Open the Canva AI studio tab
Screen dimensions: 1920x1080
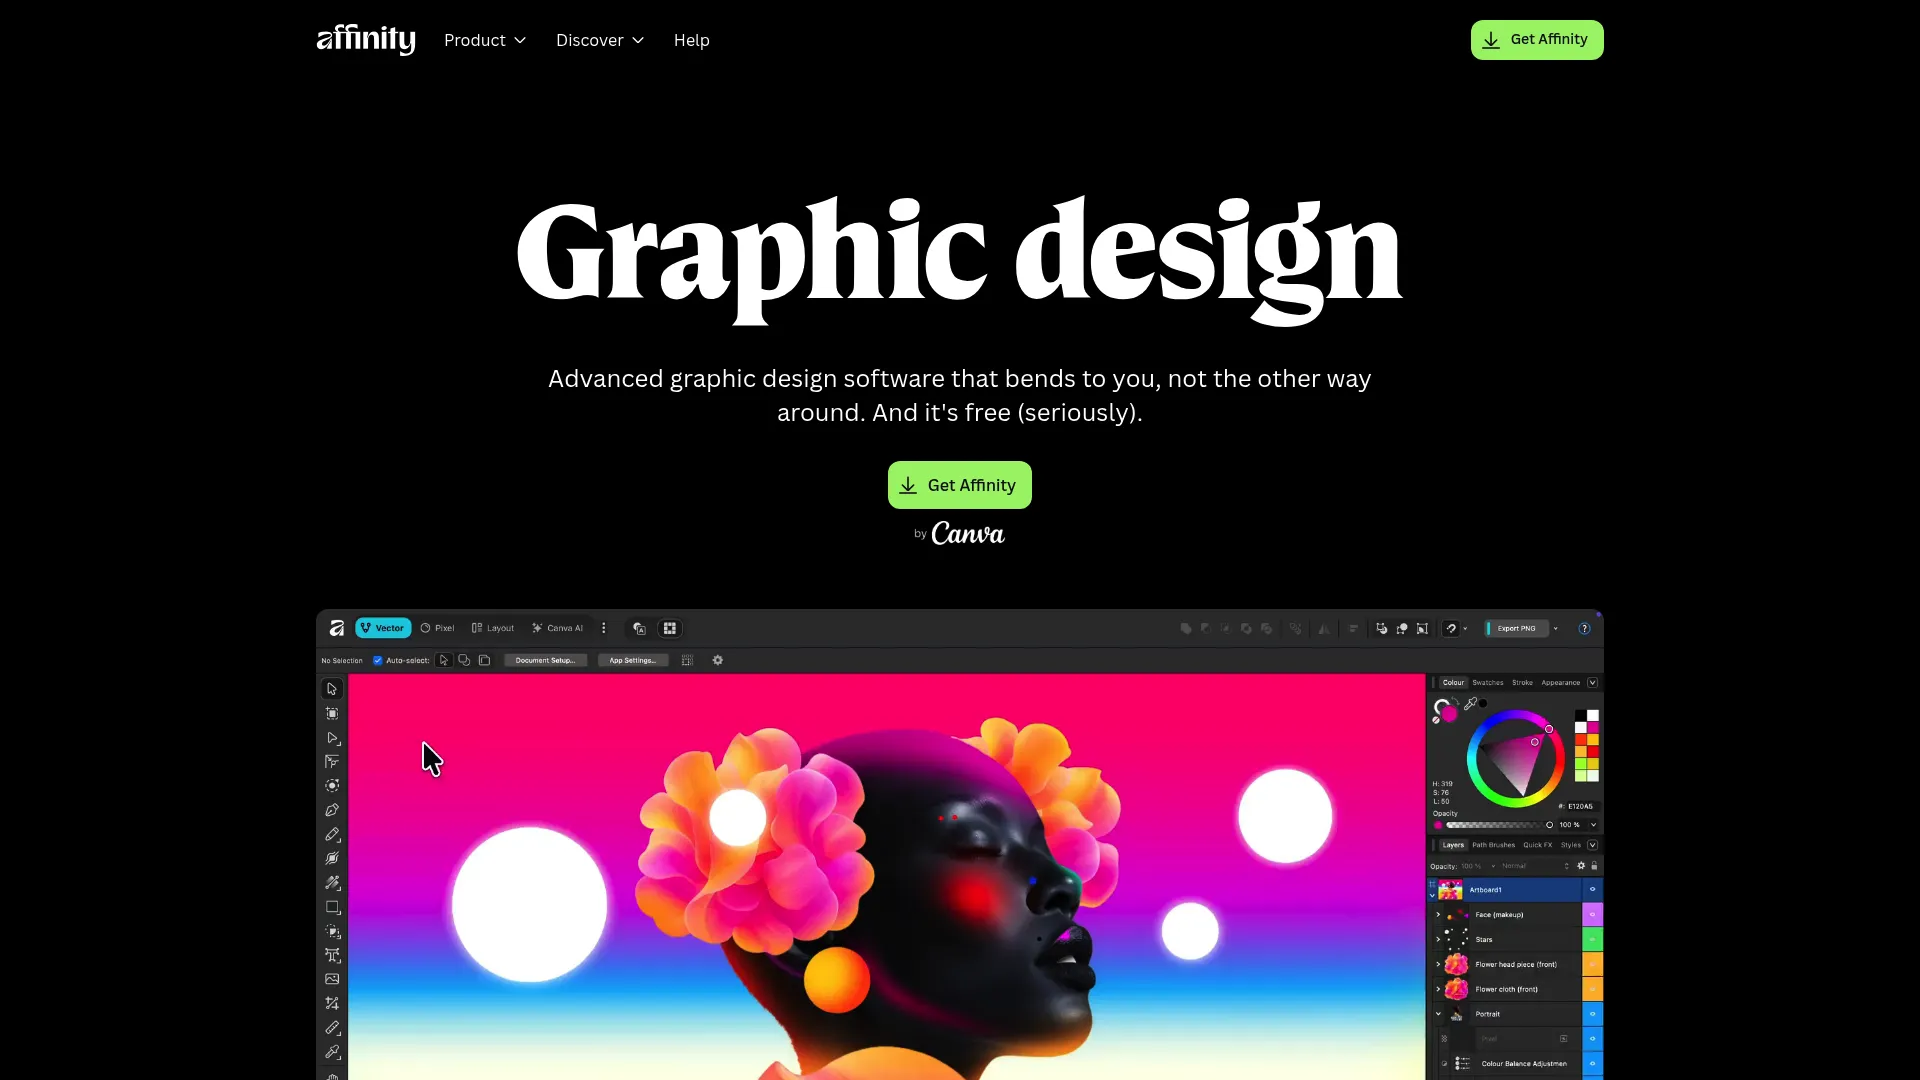[558, 628]
